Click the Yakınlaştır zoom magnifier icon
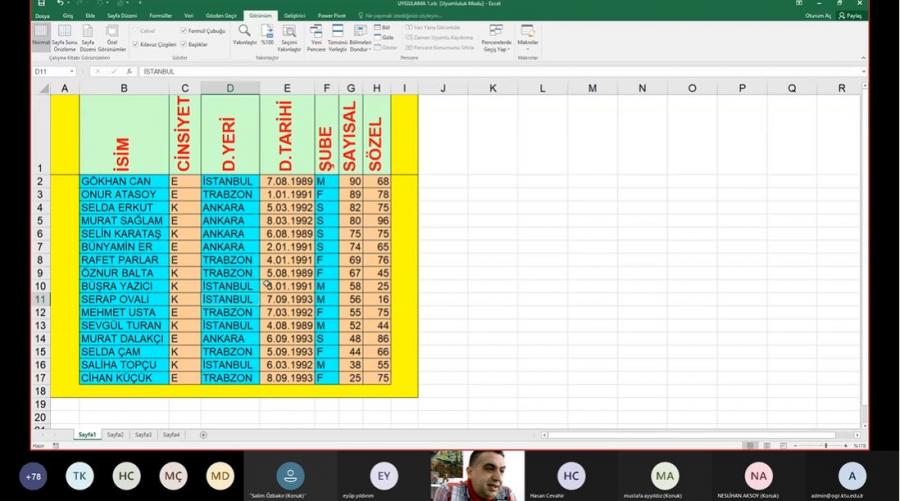This screenshot has width=900, height=501. click(244, 33)
